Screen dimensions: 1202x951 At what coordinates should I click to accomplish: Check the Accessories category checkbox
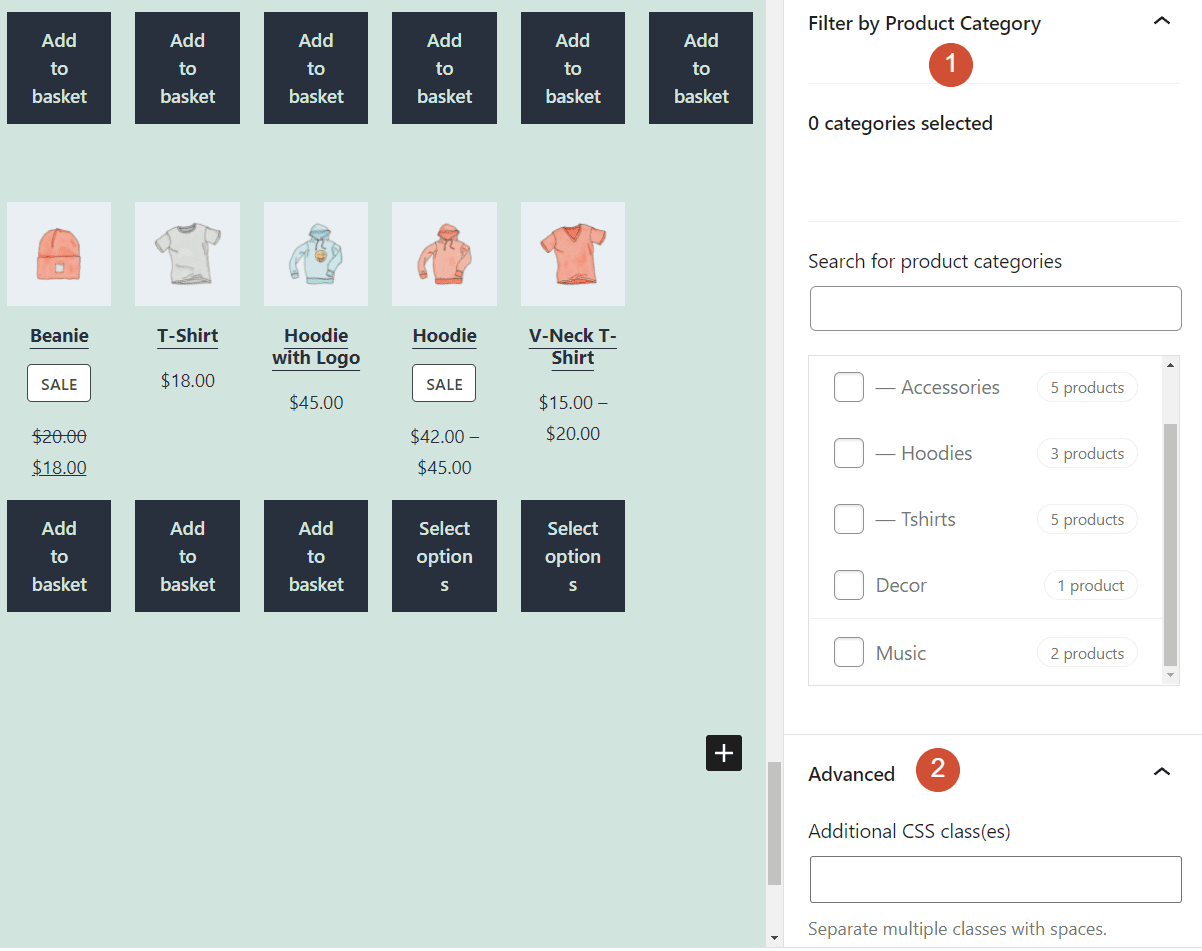click(x=848, y=387)
